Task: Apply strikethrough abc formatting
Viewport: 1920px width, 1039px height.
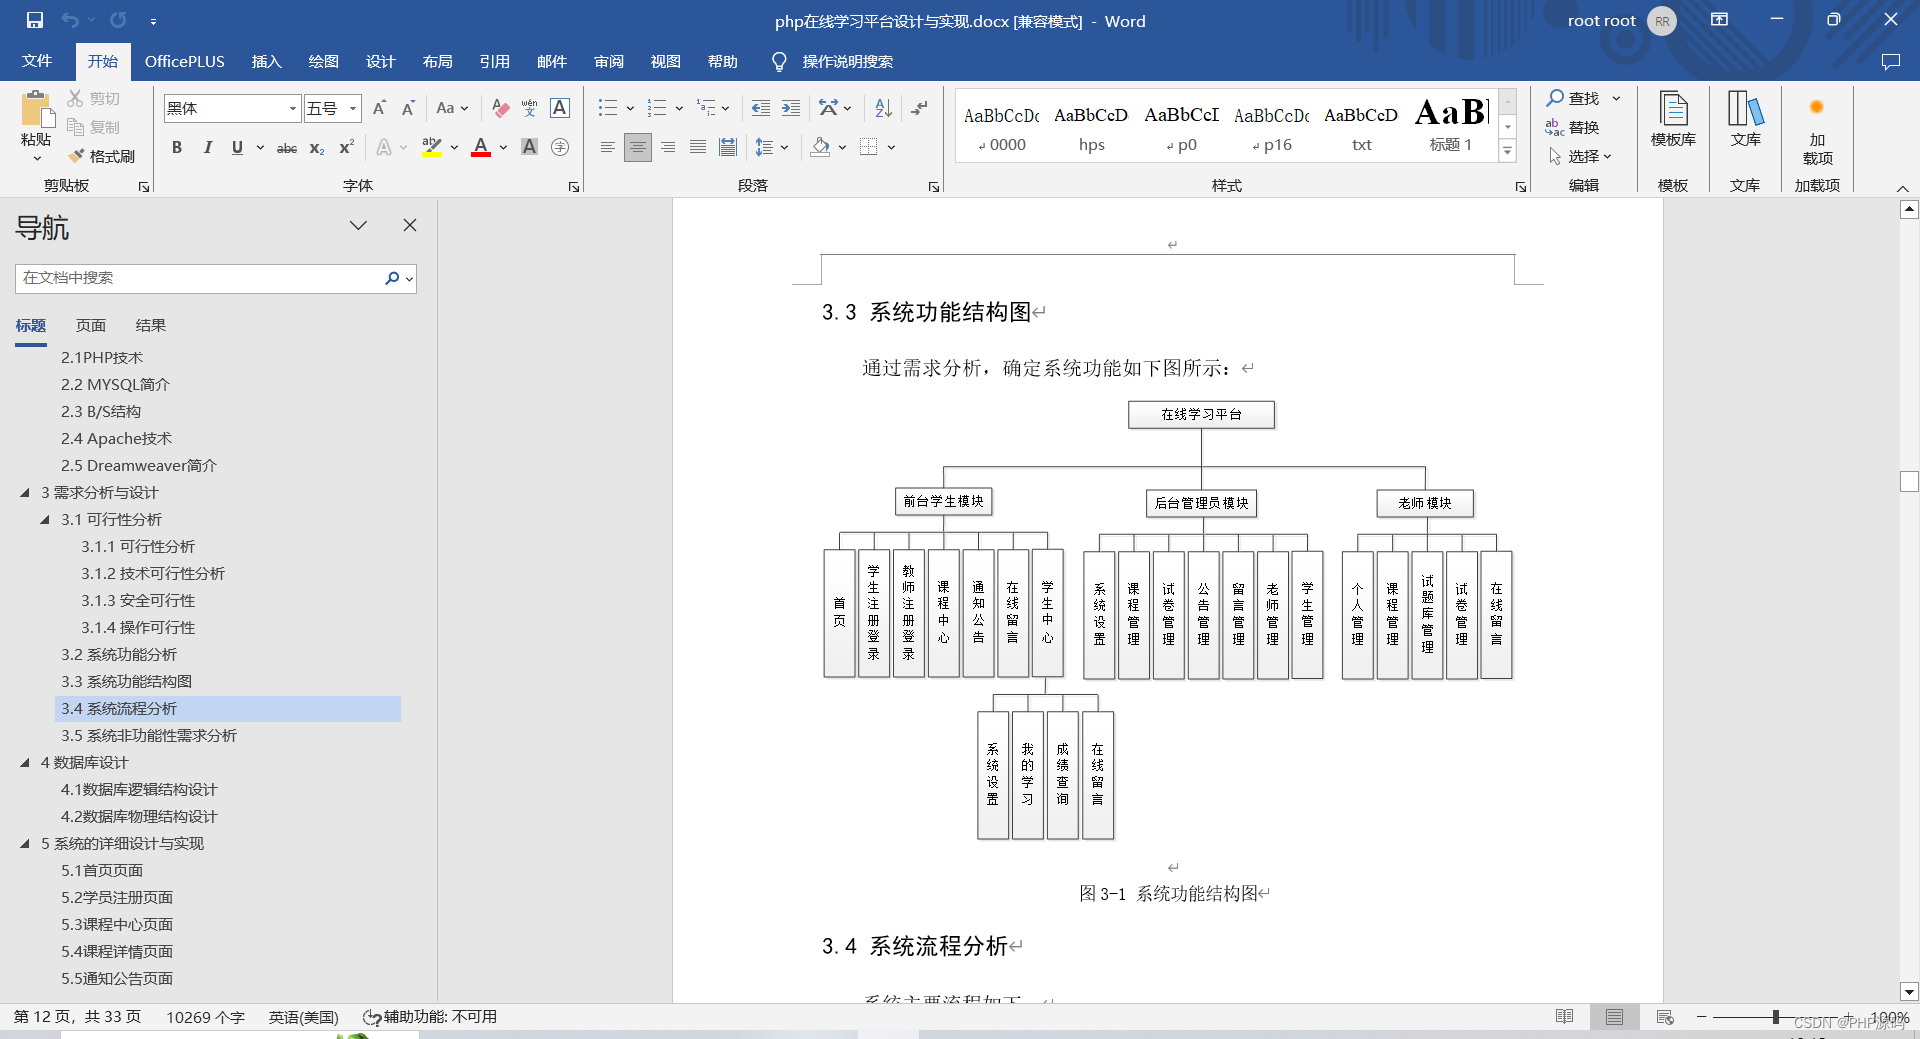Action: click(x=287, y=148)
